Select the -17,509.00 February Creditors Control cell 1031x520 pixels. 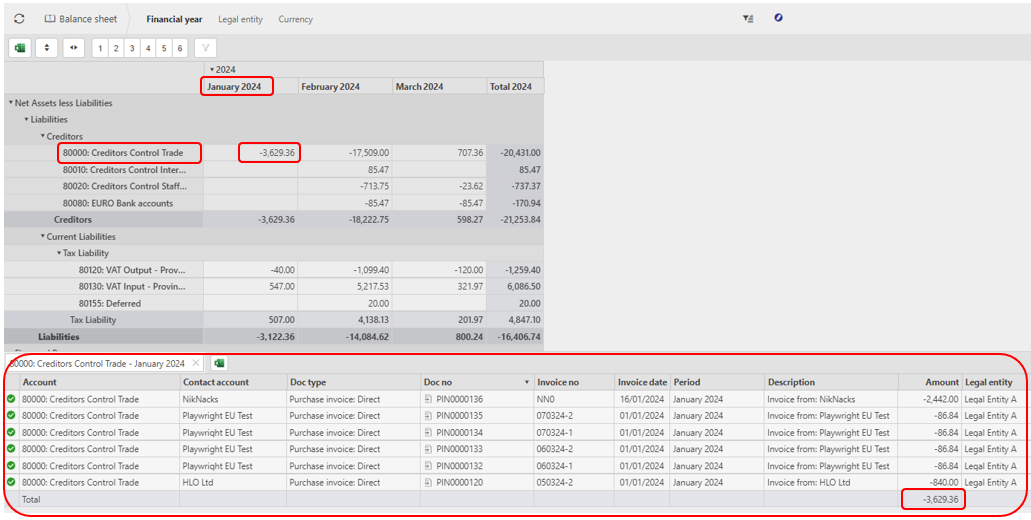[345, 153]
